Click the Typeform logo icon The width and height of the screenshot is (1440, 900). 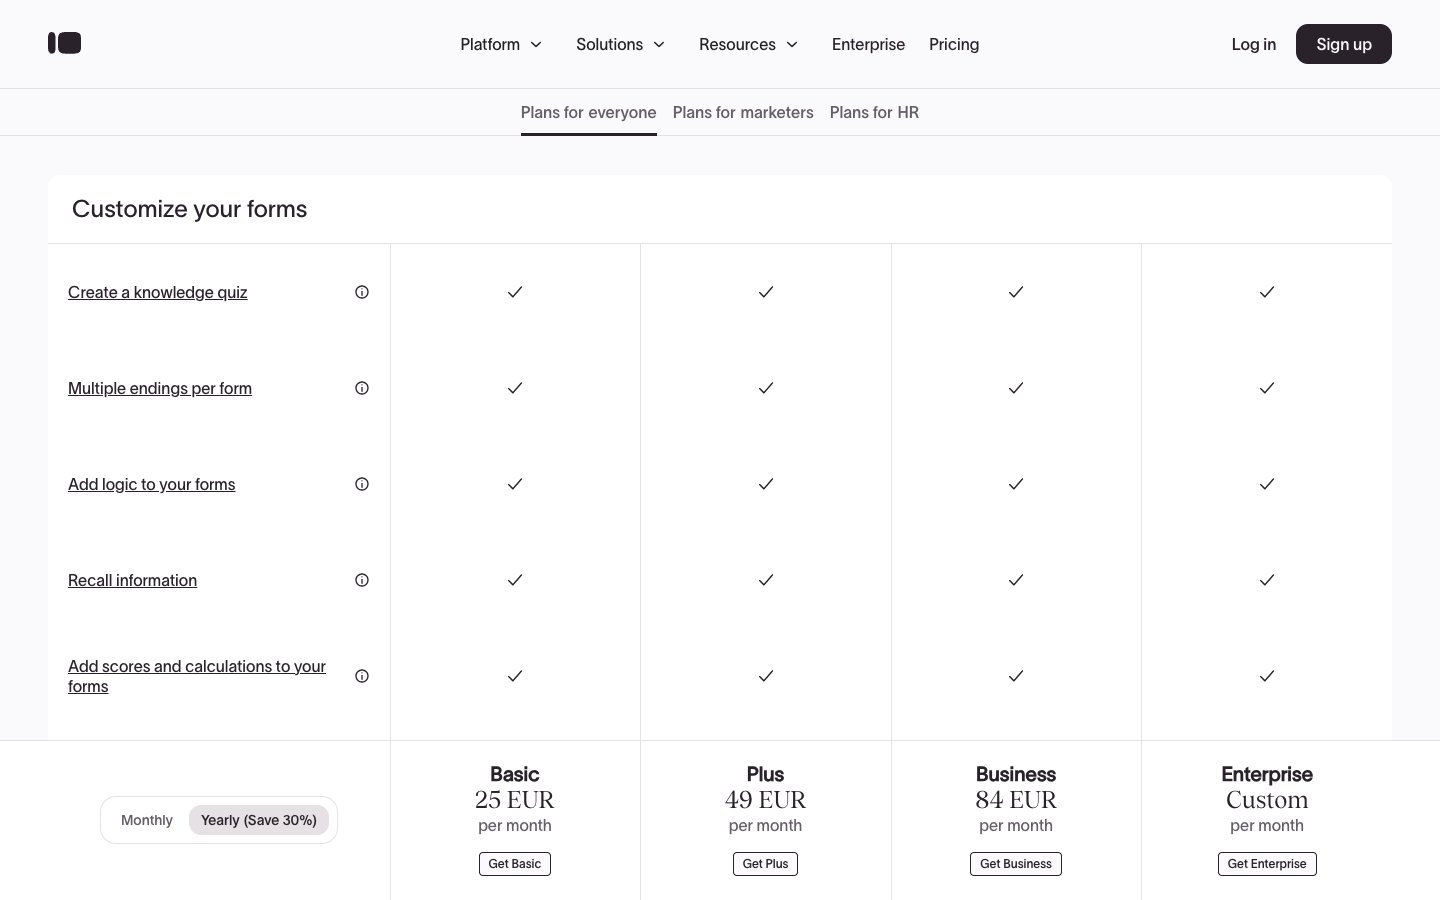(x=65, y=43)
